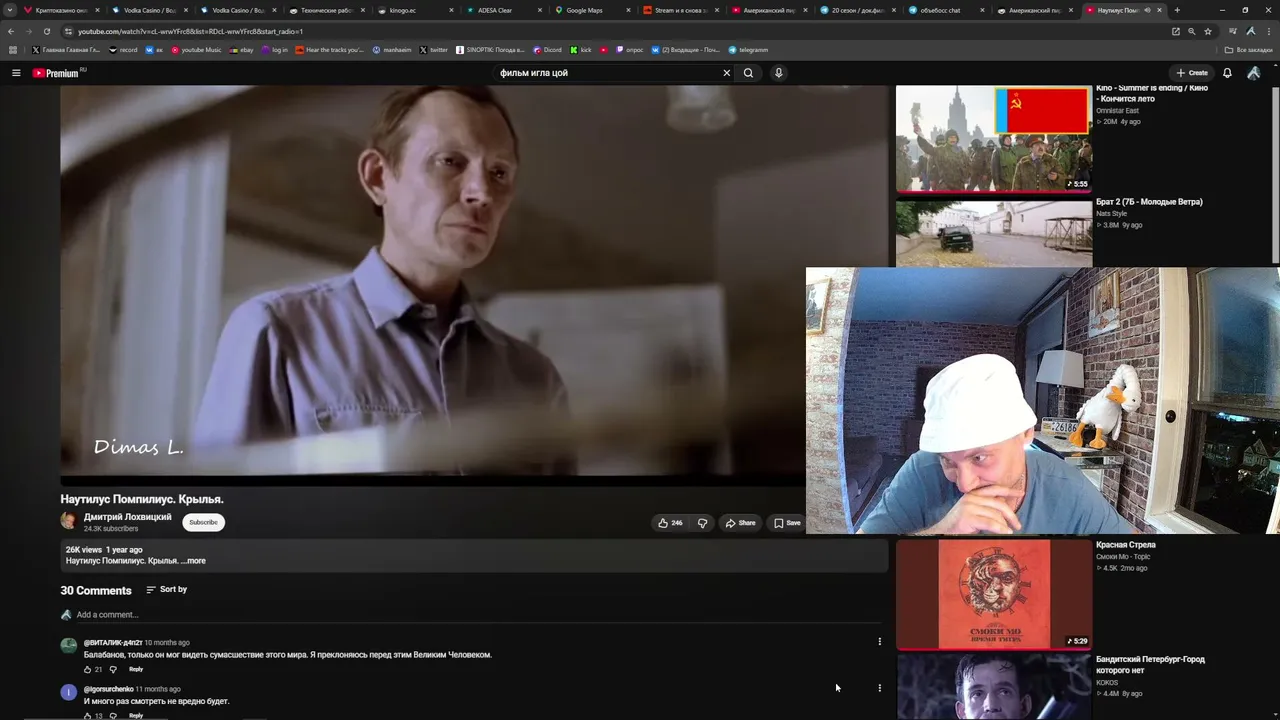1280x720 pixels.
Task: Click the magnifier search button
Action: pyautogui.click(x=748, y=73)
